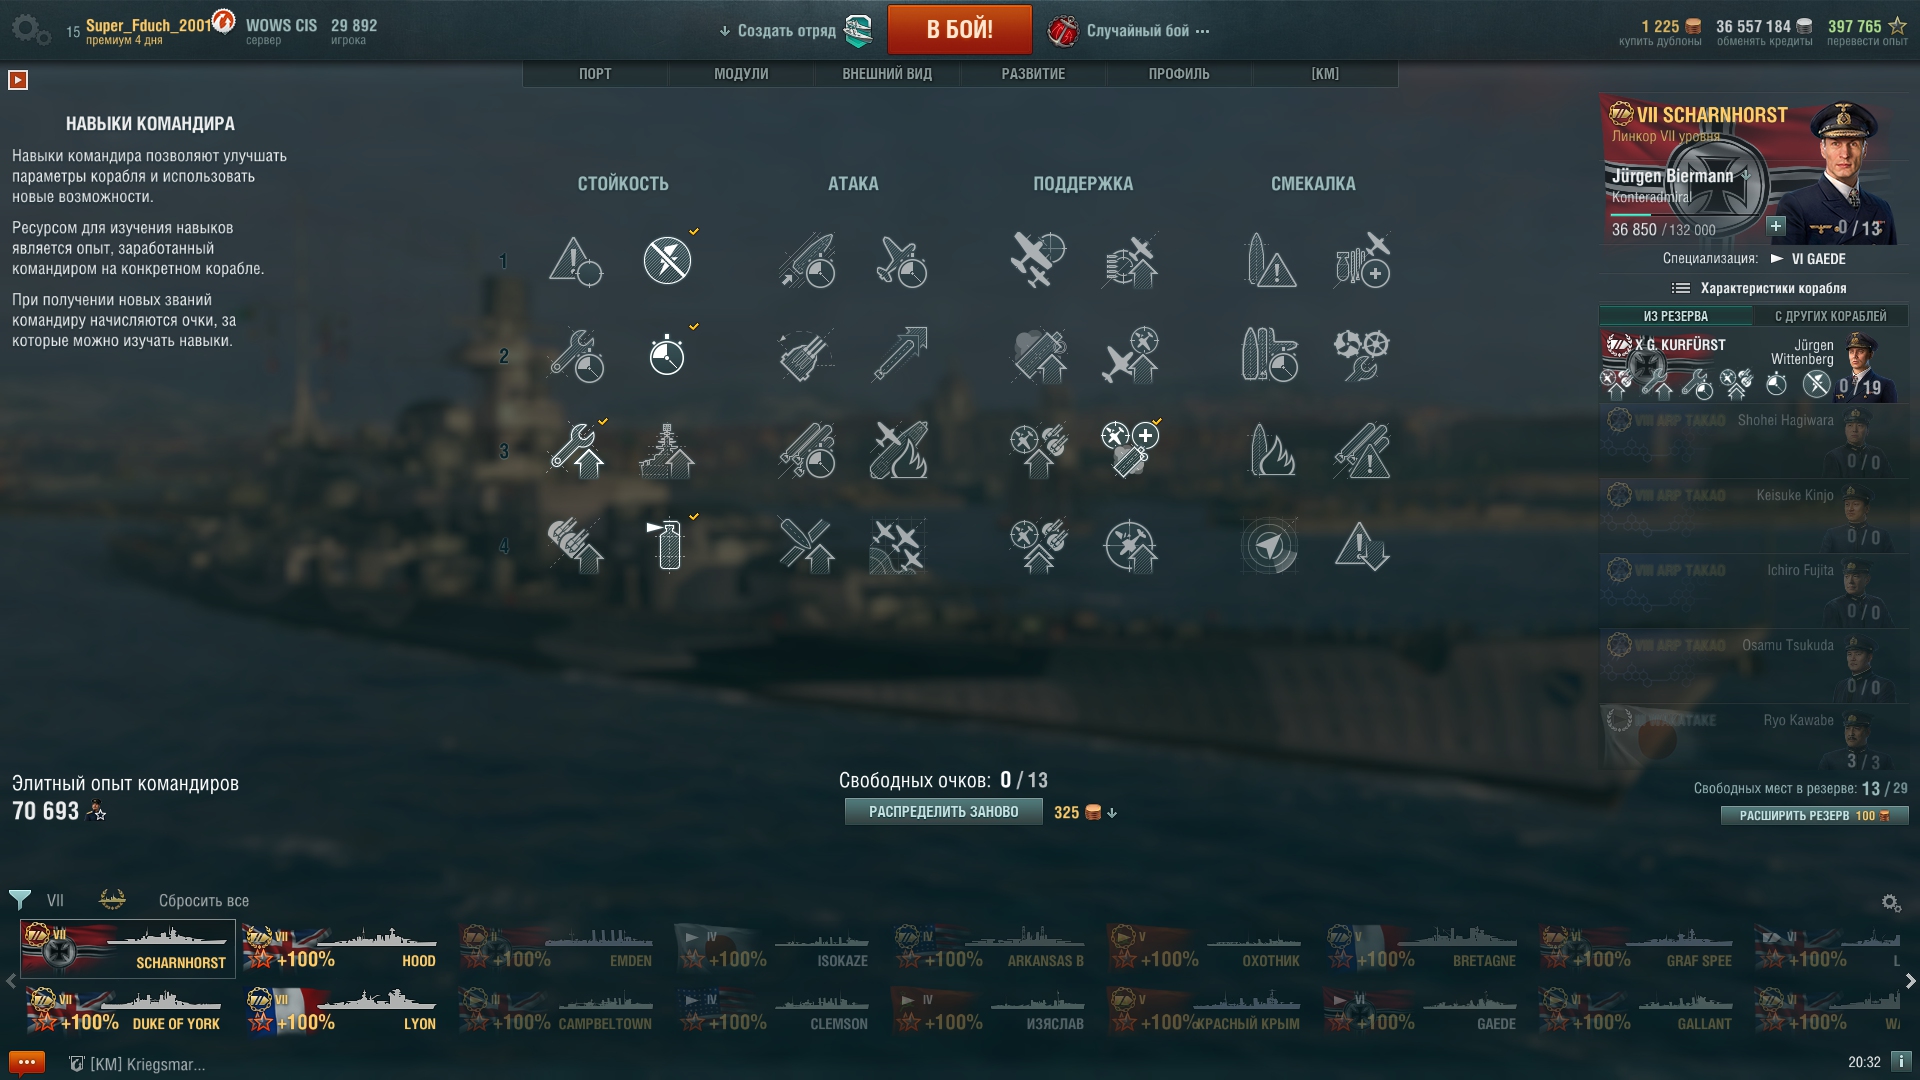
Task: Open the С ДРУГИХ КОРАБЛЕЙ tab
Action: (1830, 316)
